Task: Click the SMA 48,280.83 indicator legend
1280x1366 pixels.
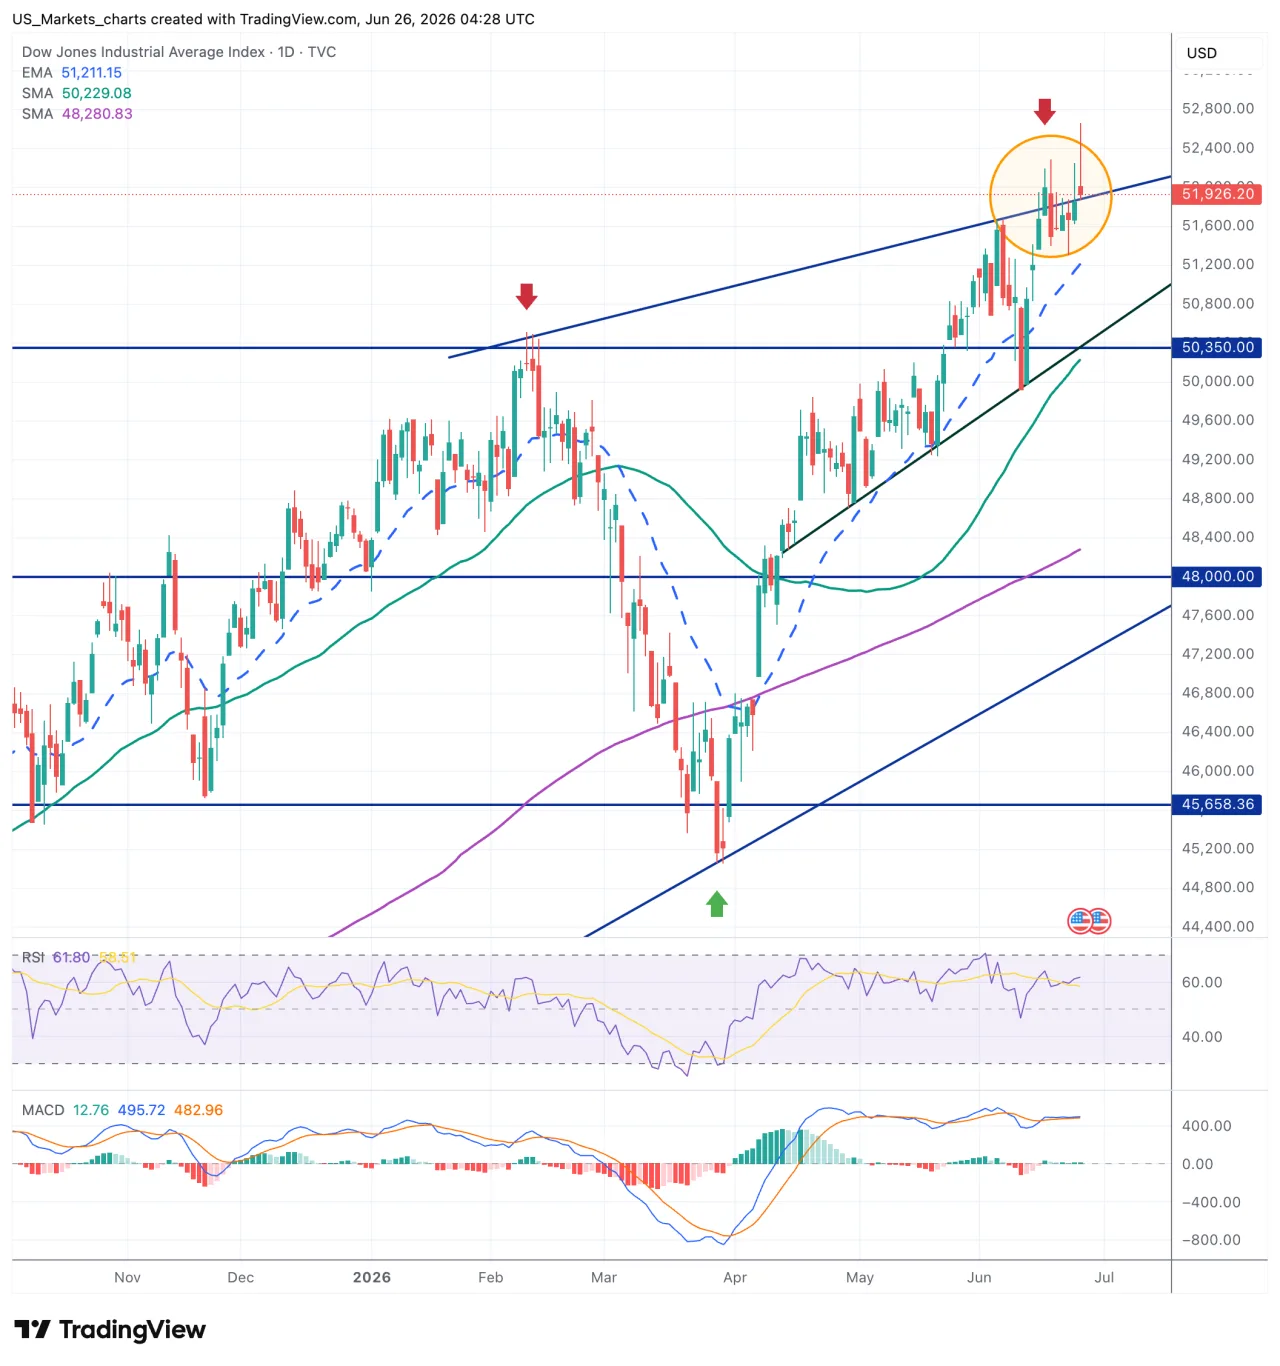Action: tap(77, 114)
